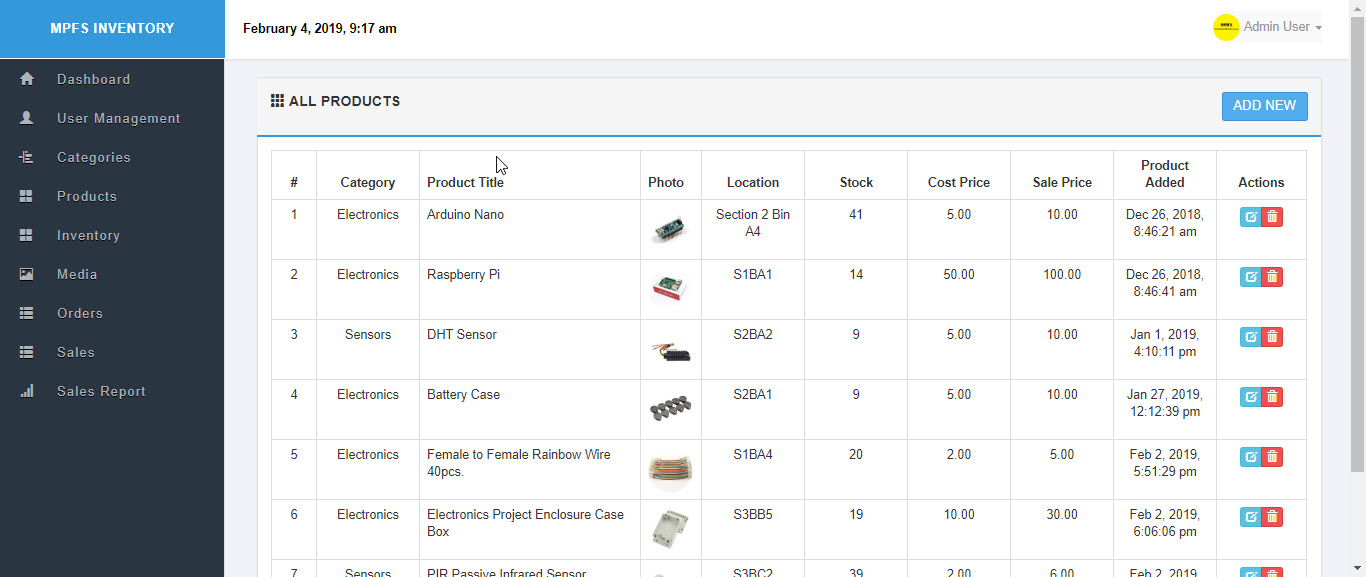Click the Sales Report chart icon
This screenshot has width=1366, height=577.
pos(27,391)
